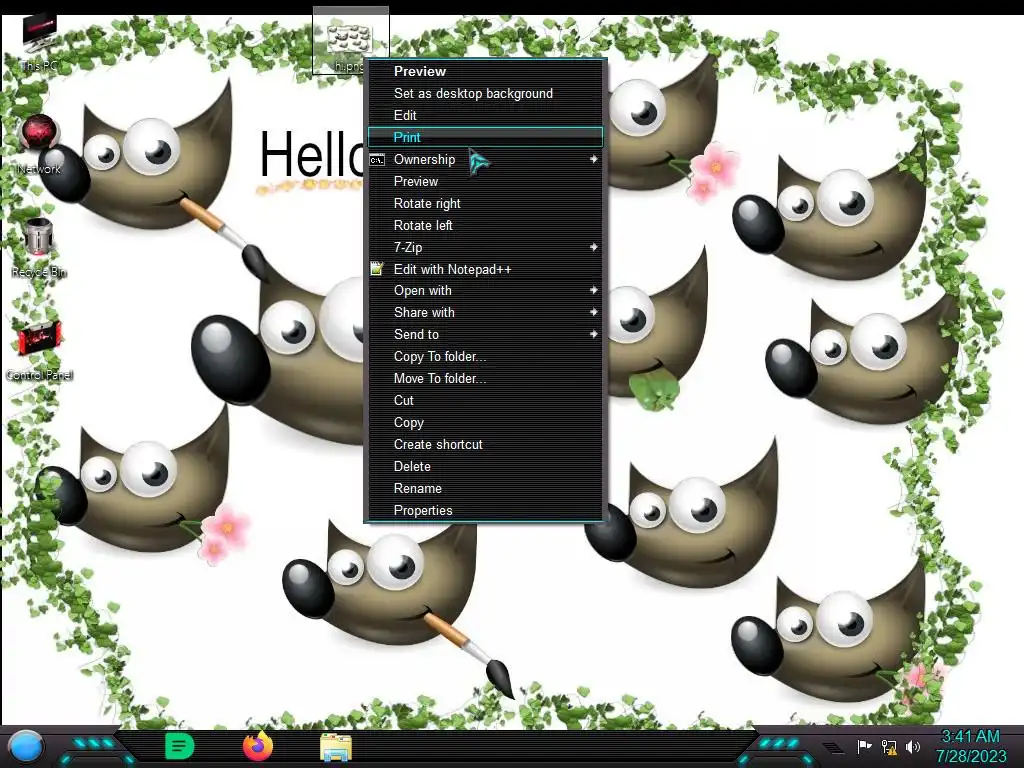Image resolution: width=1024 pixels, height=768 pixels.
Task: Choose Create shortcut
Action: pos(485,444)
